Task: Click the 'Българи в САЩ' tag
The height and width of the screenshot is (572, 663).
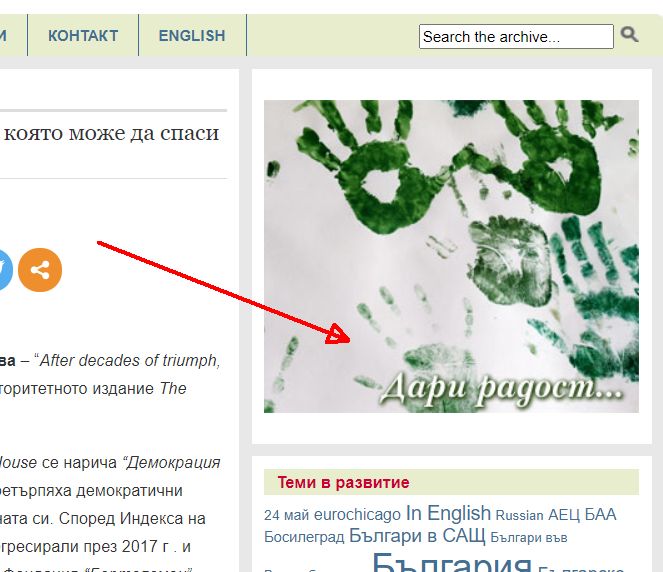Action: [417, 536]
